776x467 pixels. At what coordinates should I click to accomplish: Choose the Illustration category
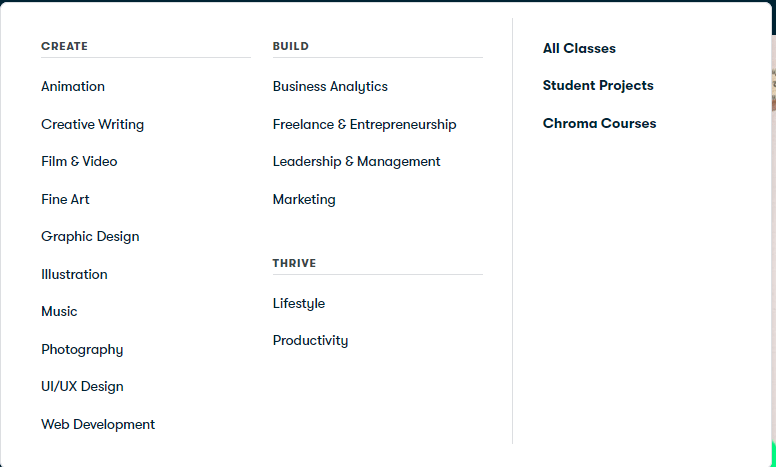click(x=74, y=275)
